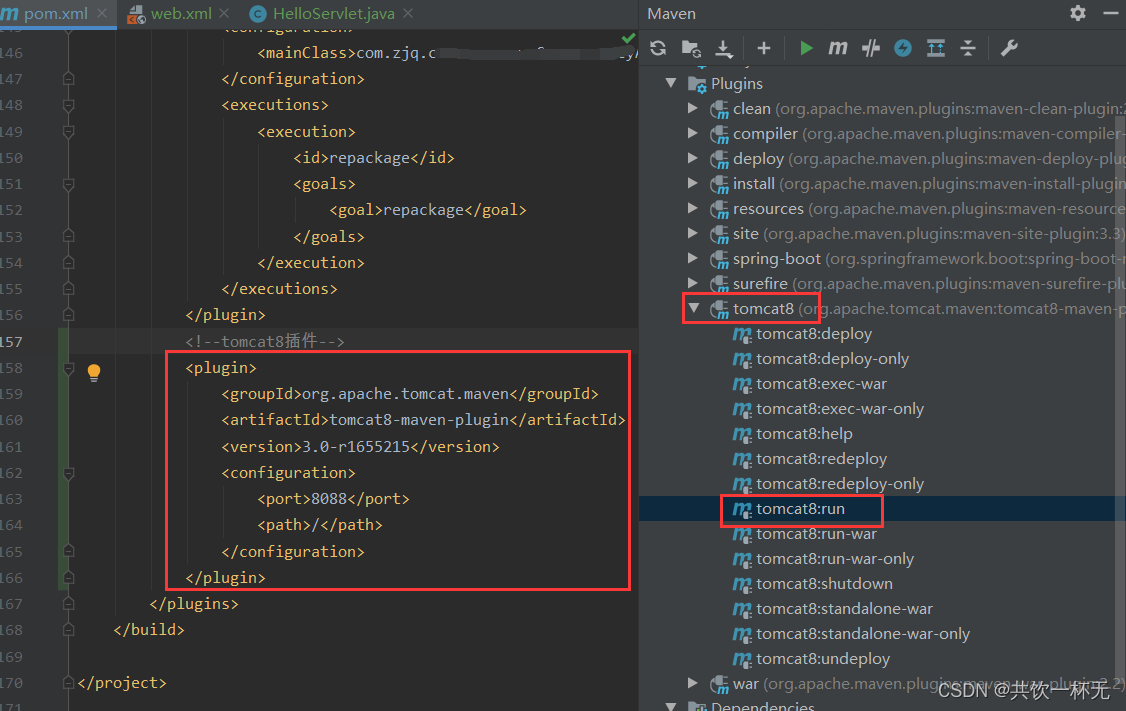1126x711 pixels.
Task: Collapse the tomcat8 plugin node
Action: coord(694,308)
